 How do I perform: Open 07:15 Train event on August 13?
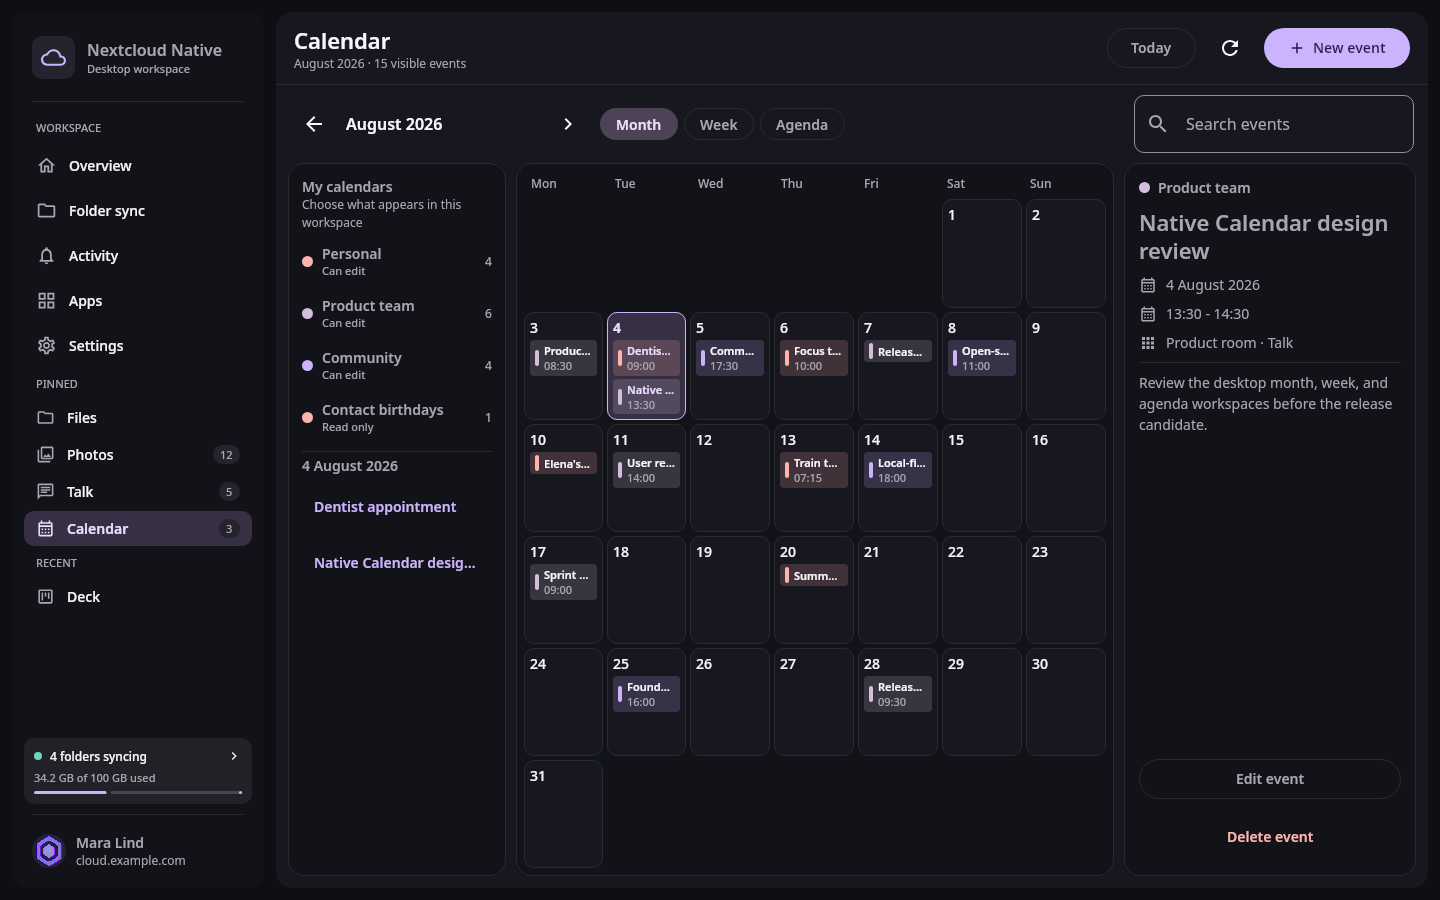pos(814,471)
